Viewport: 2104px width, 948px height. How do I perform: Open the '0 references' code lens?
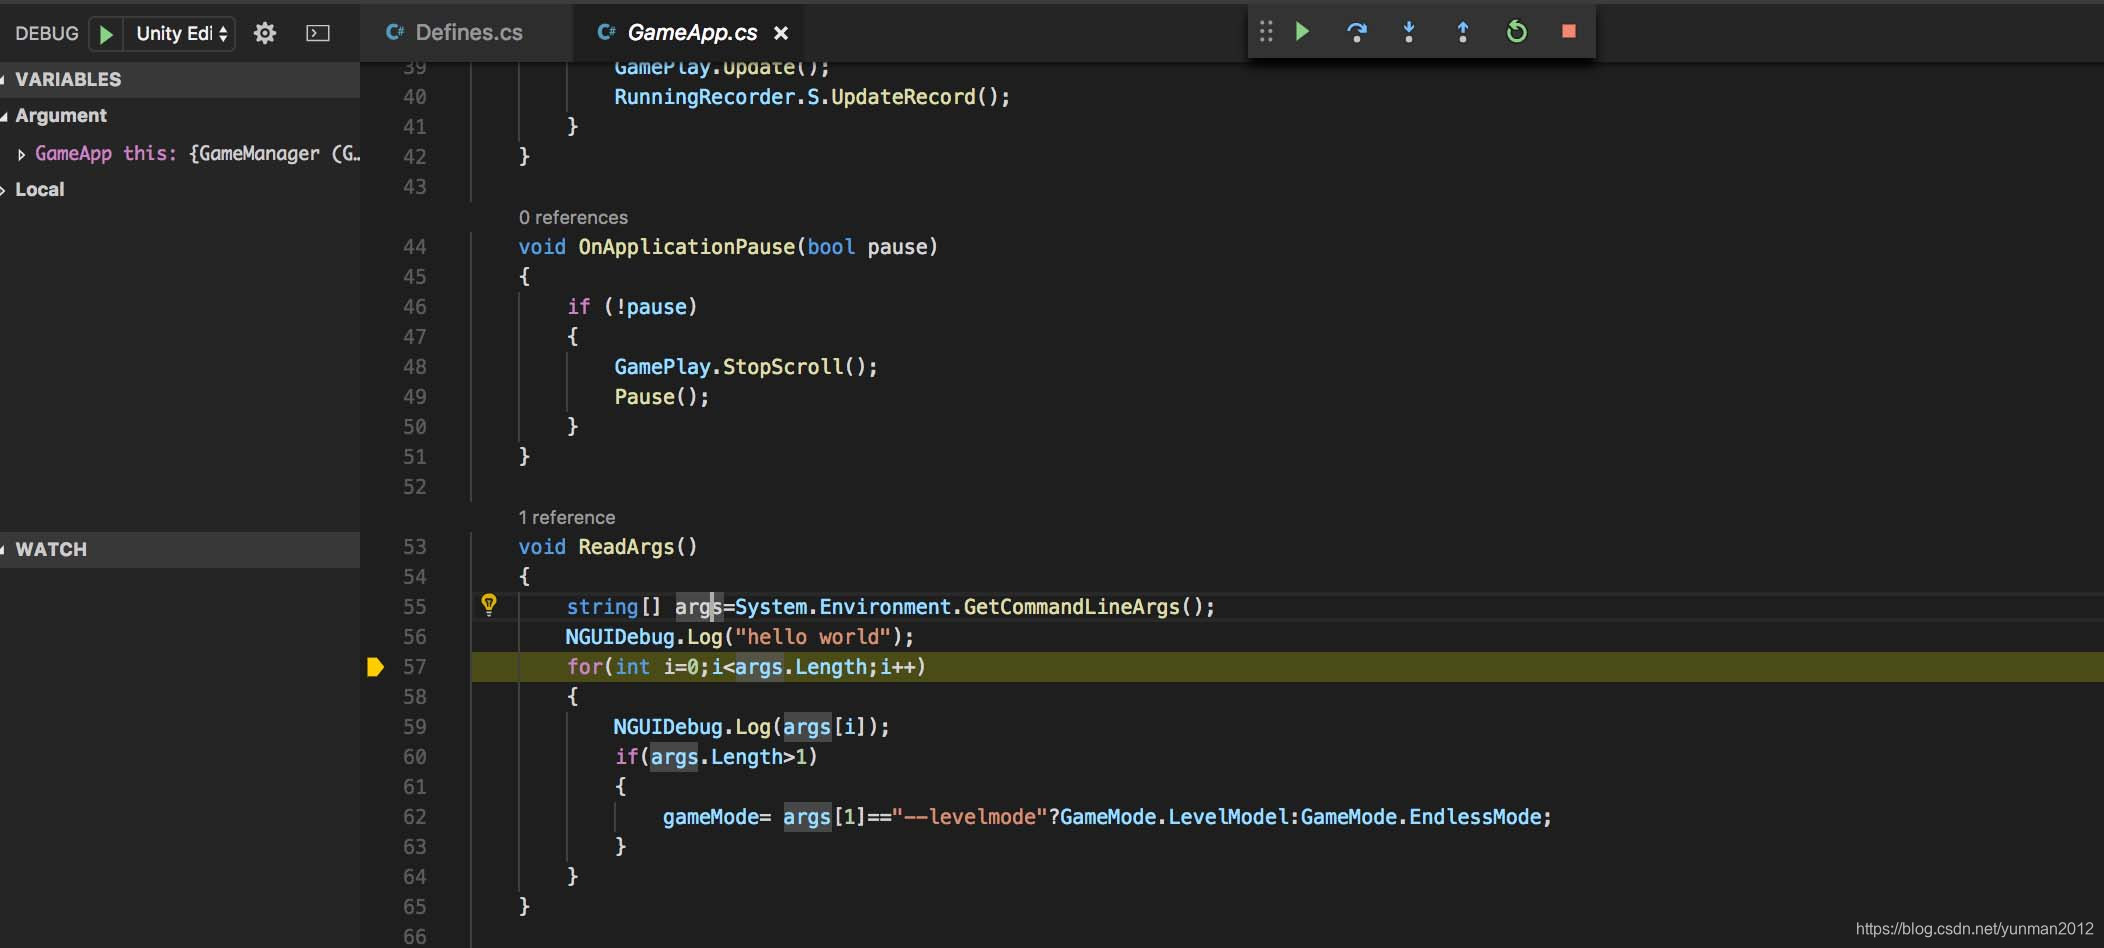pos(573,218)
